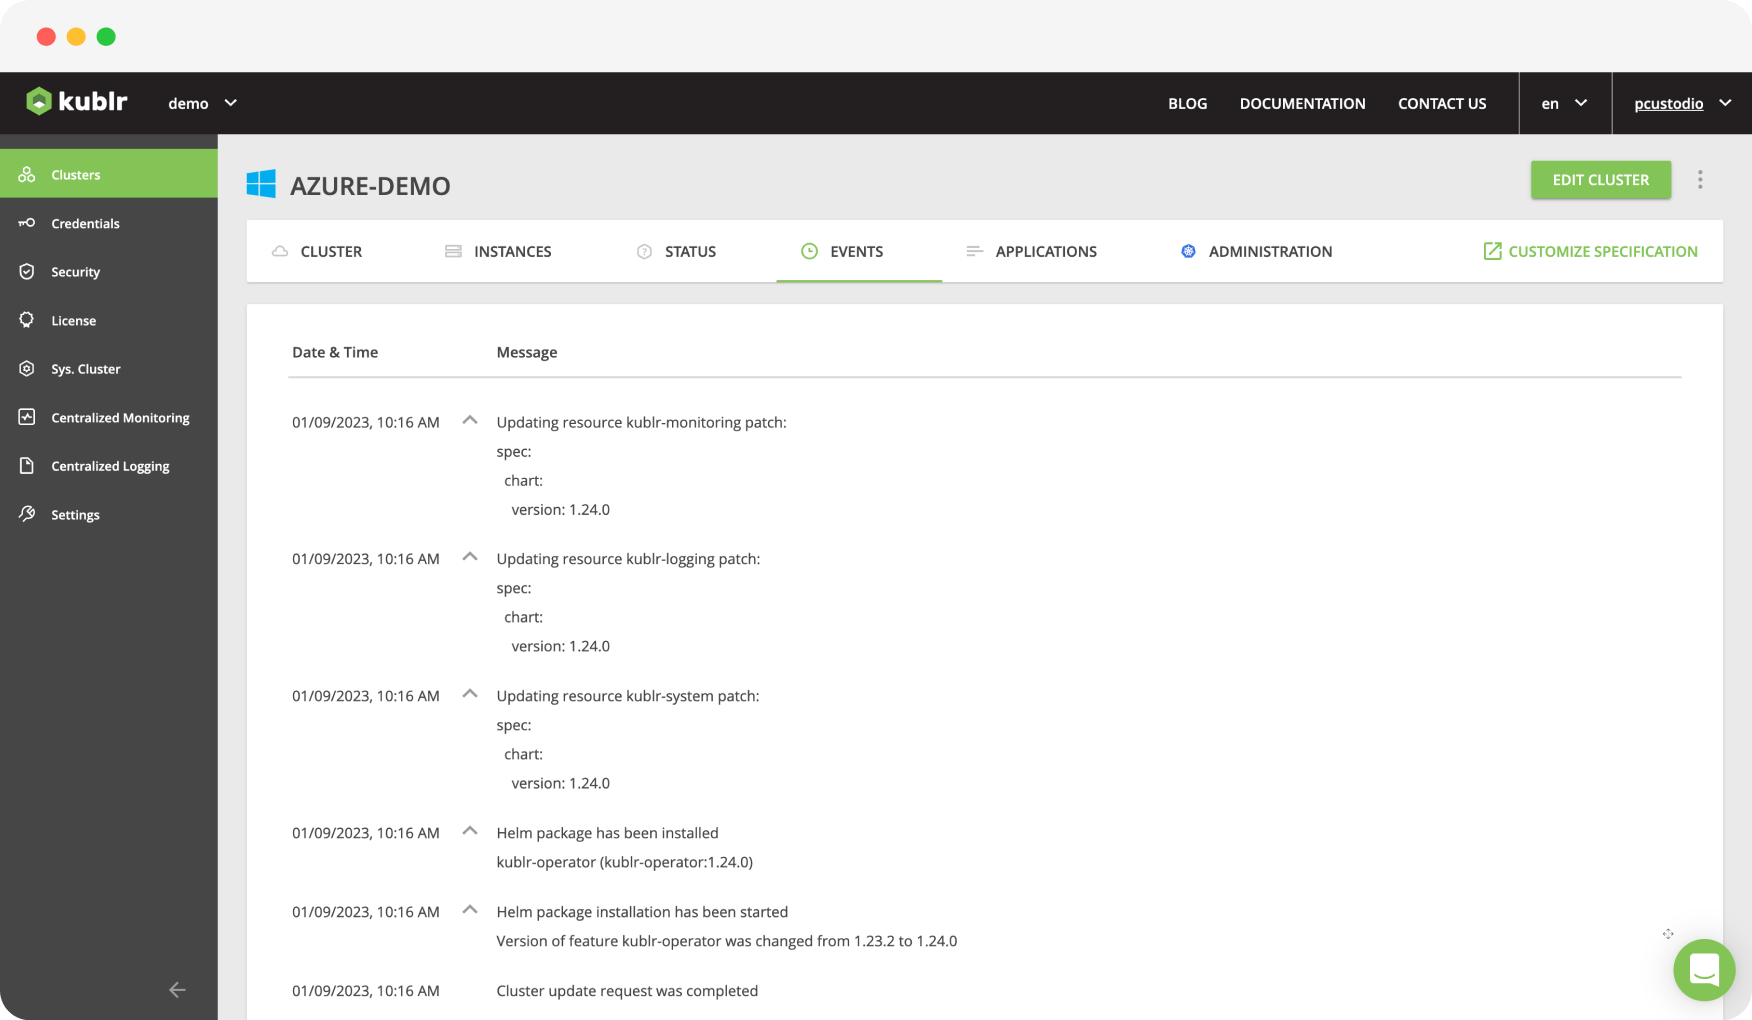The image size is (1752, 1020).
Task: Click the Date & Time column header
Action: 335,352
